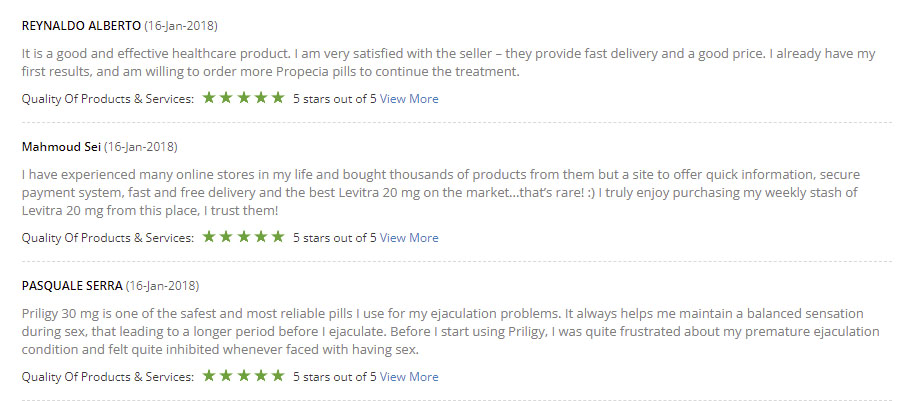The width and height of the screenshot is (904, 401).
Task: Click fifth star in Reynaldo Alberto's rating
Action: point(277,98)
